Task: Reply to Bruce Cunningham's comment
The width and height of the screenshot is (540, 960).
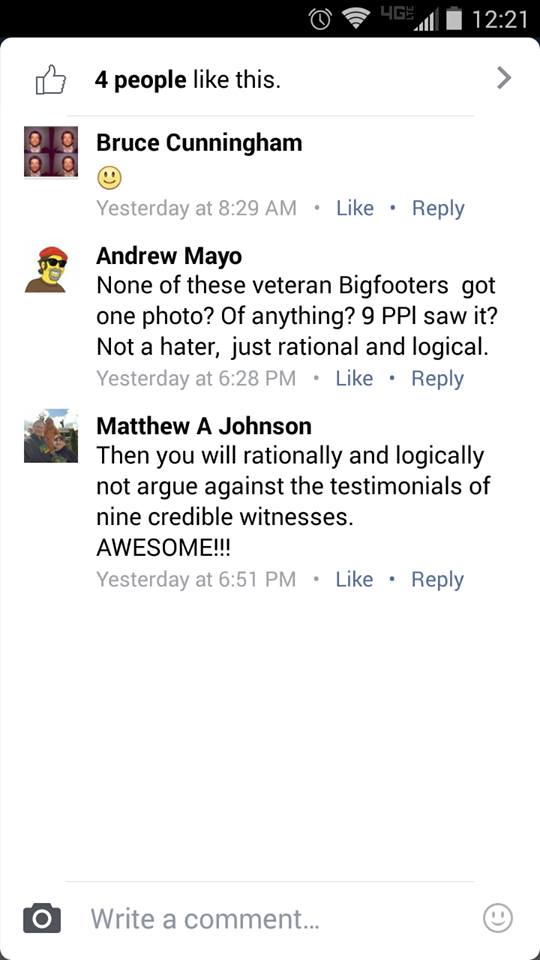Action: pos(438,209)
